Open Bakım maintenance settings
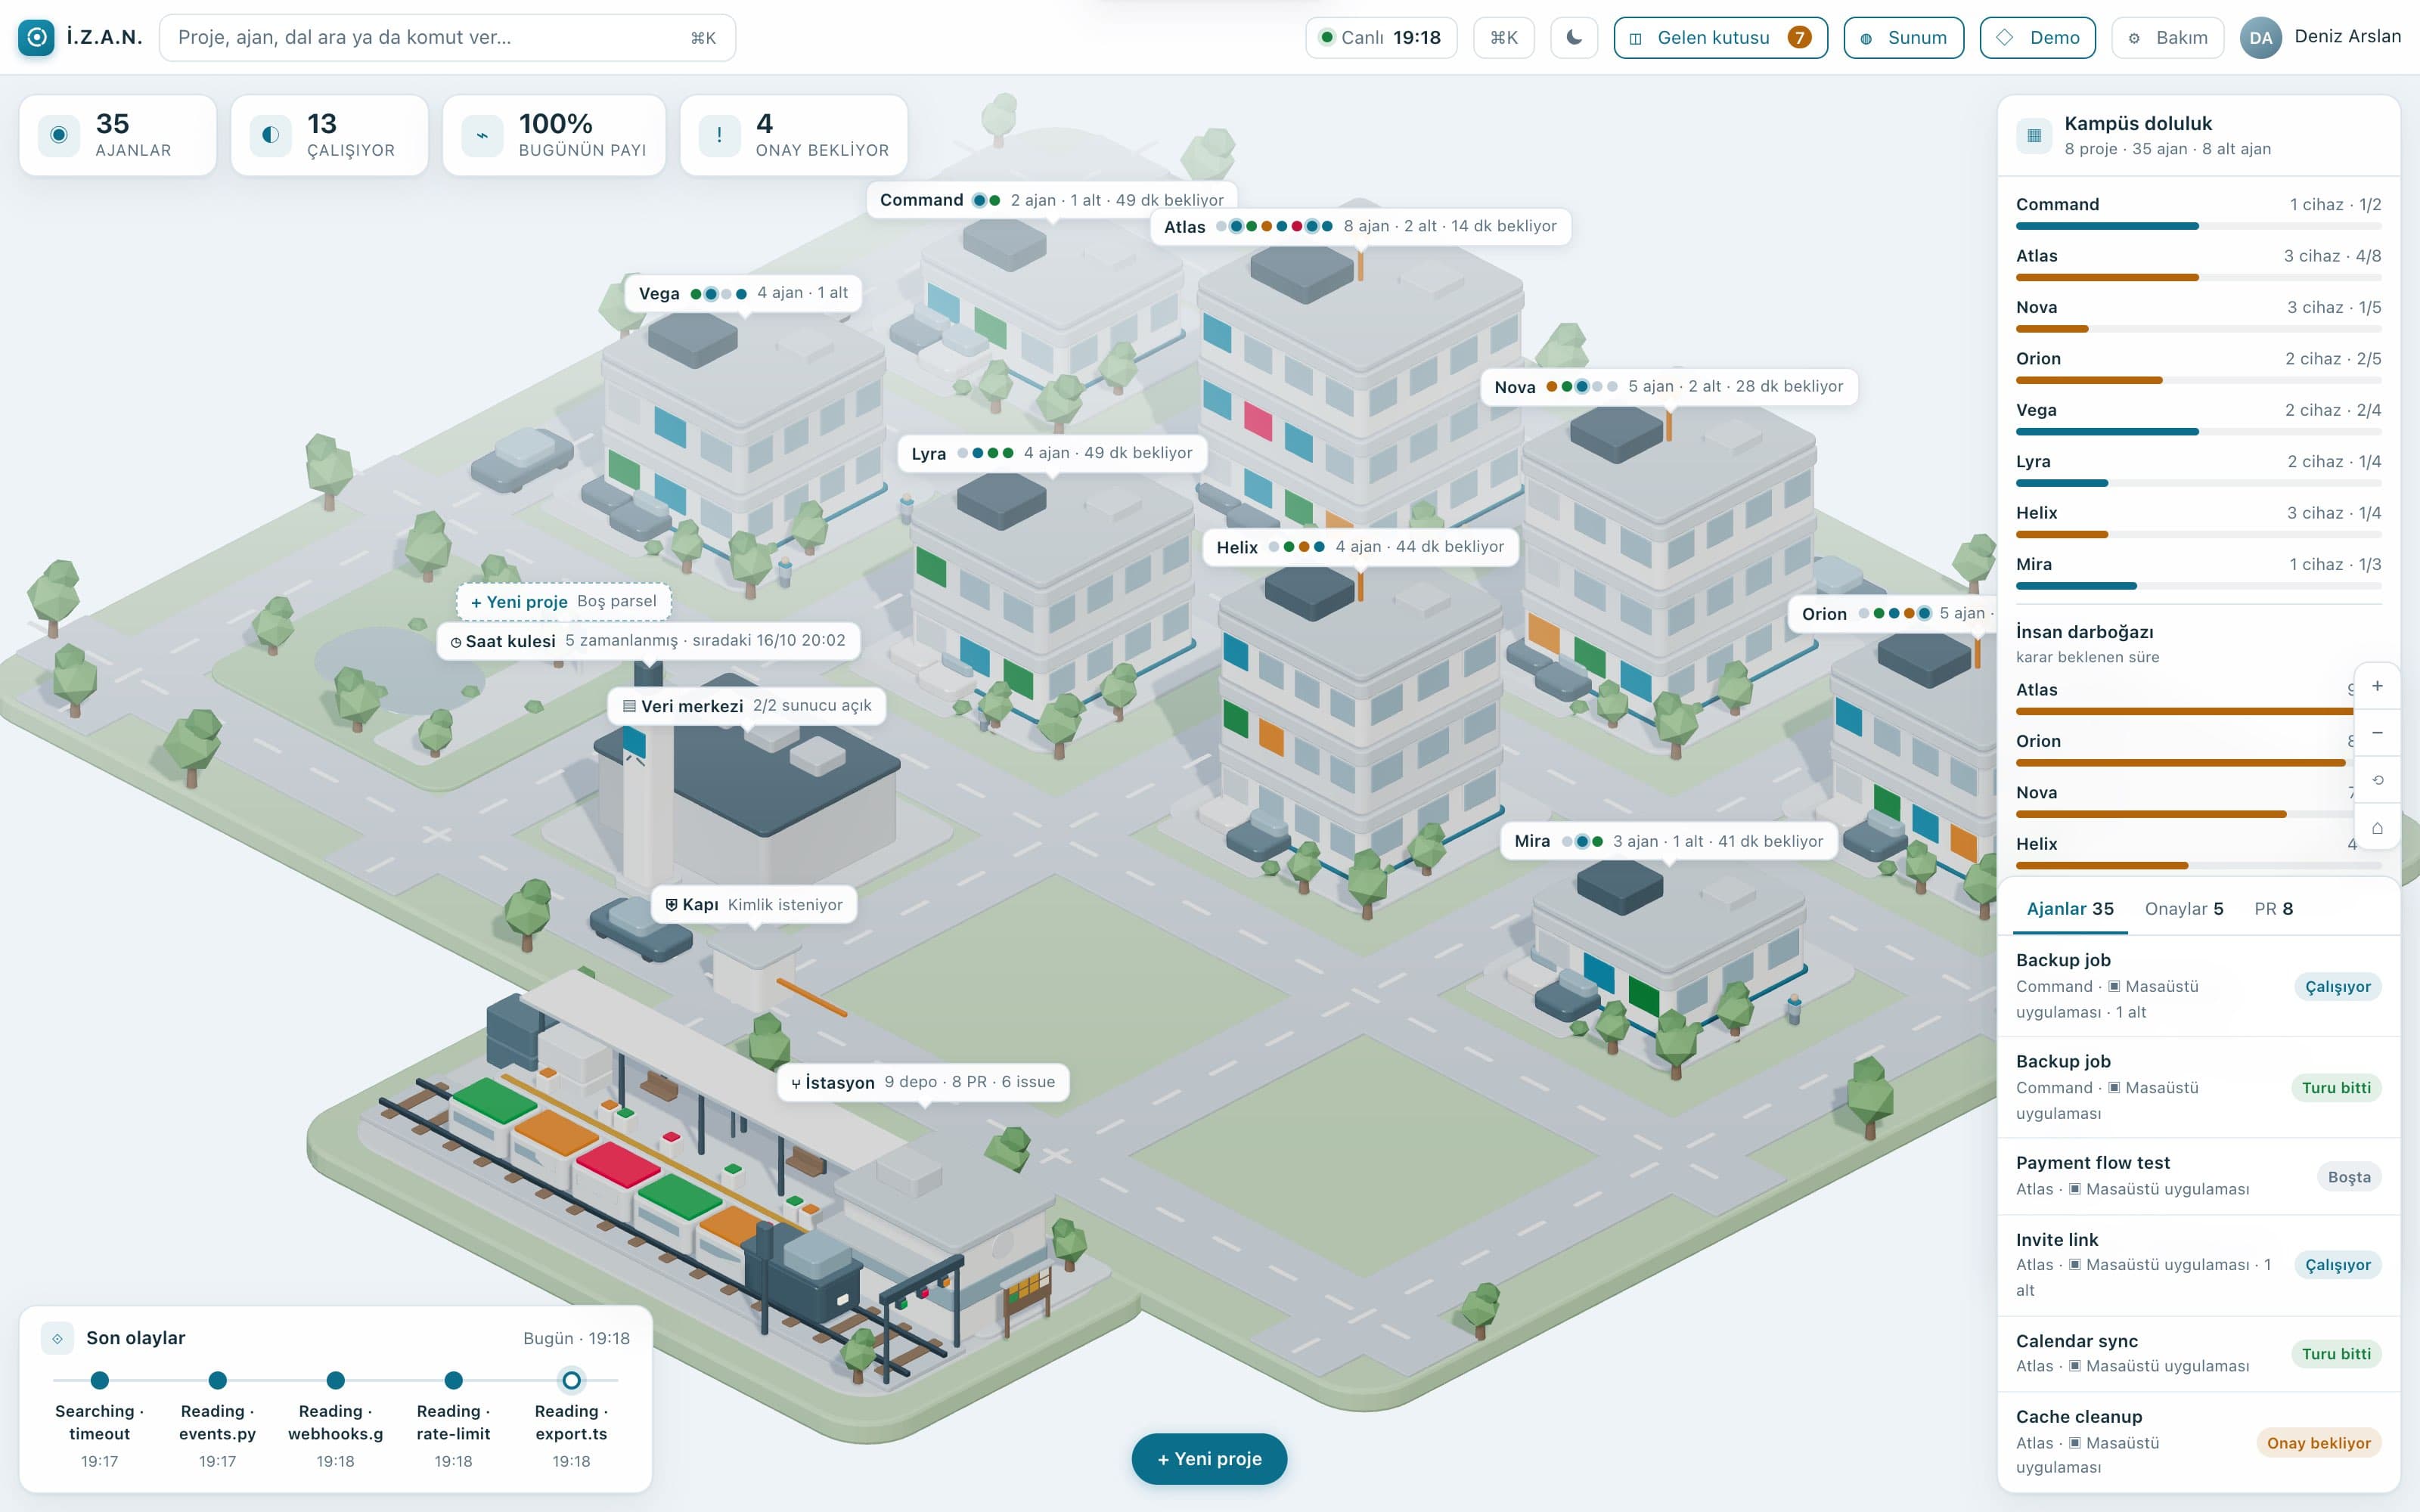Image resolution: width=2420 pixels, height=1512 pixels. 2167,38
